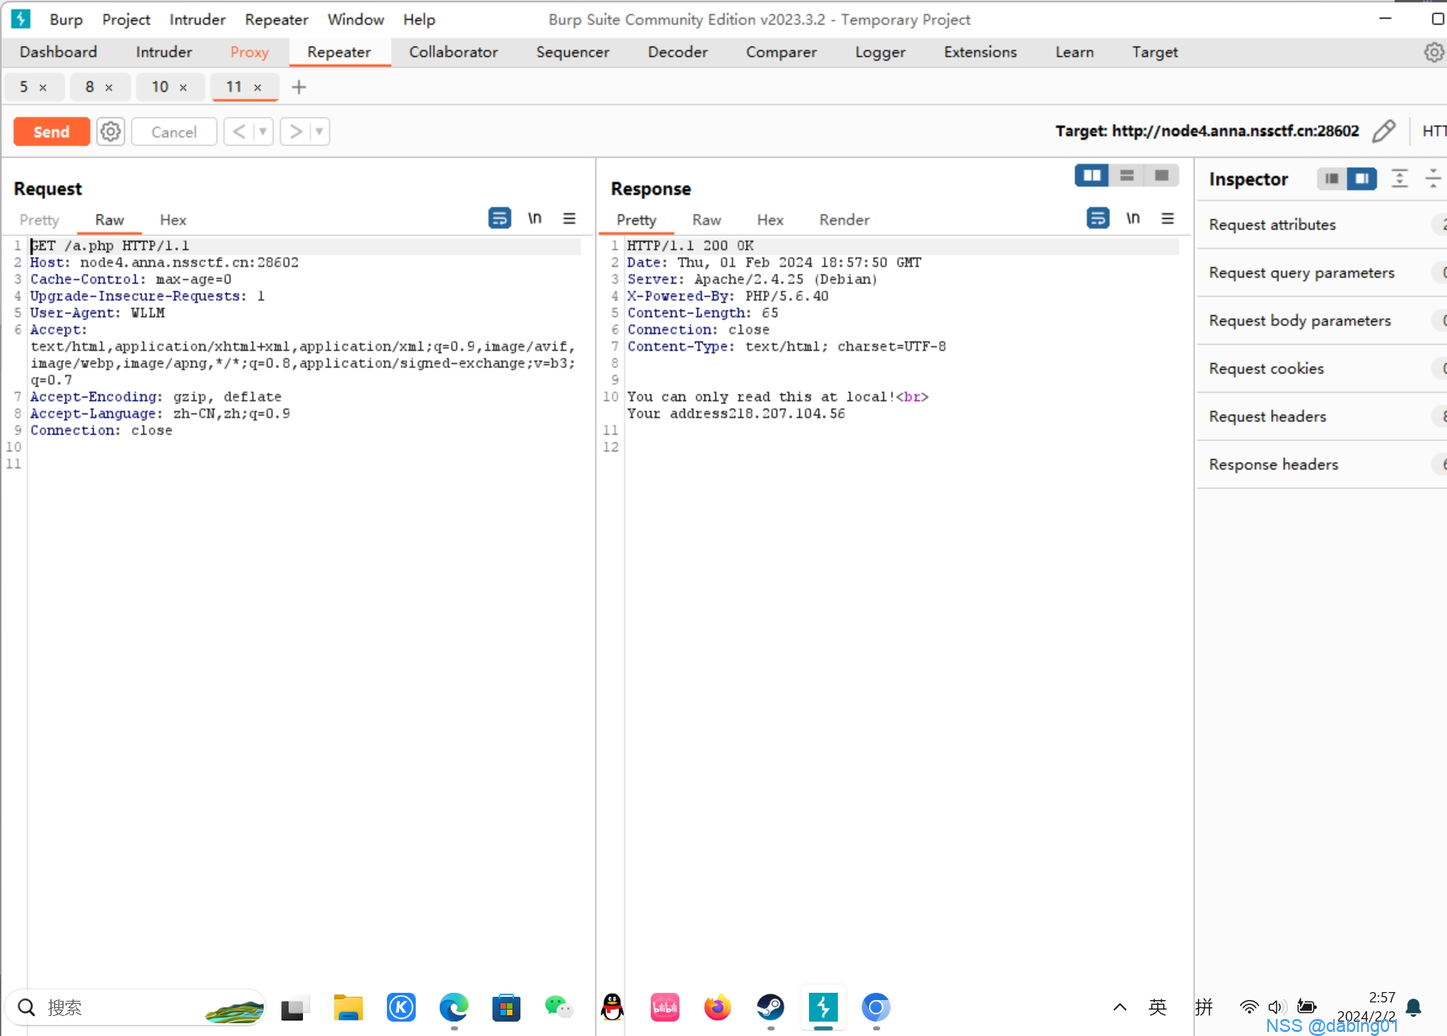Expand all Inspector sections

pyautogui.click(x=1399, y=179)
